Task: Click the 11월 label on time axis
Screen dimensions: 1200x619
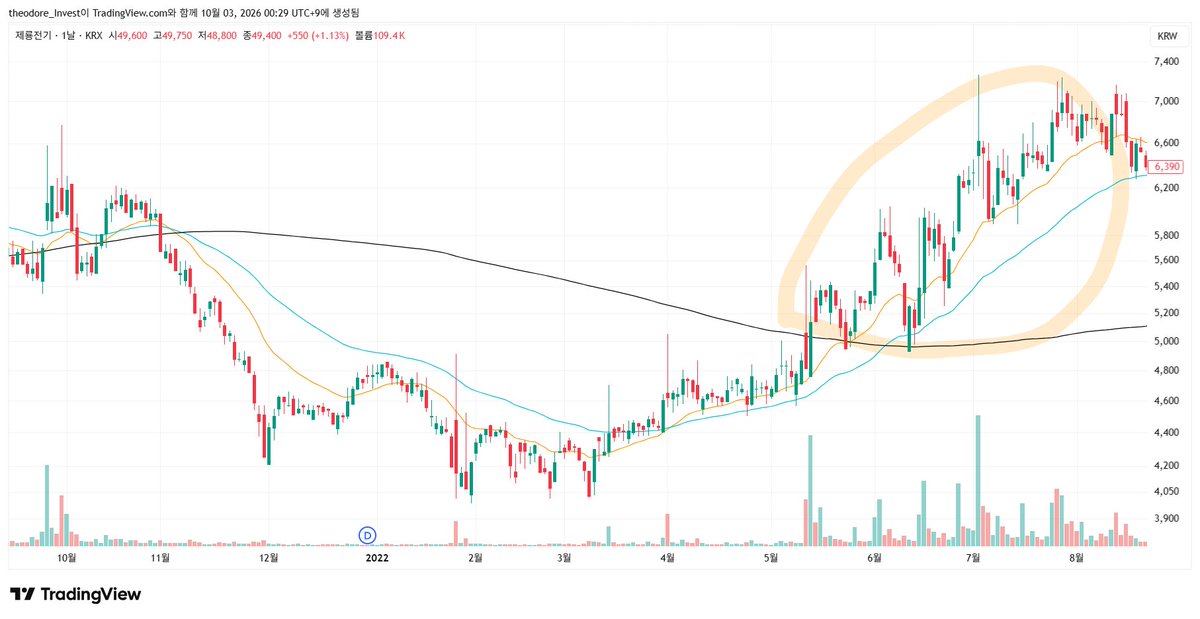Action: pyautogui.click(x=159, y=558)
